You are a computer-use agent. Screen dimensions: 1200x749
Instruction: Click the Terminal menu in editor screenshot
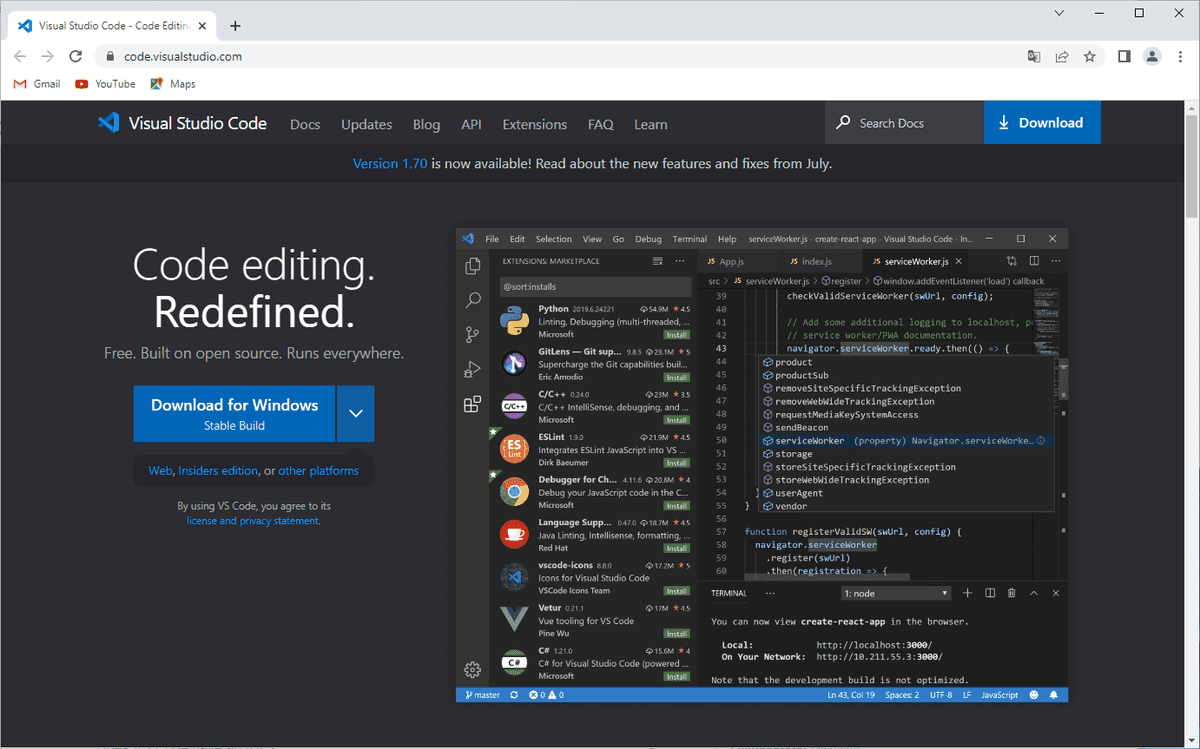(689, 239)
